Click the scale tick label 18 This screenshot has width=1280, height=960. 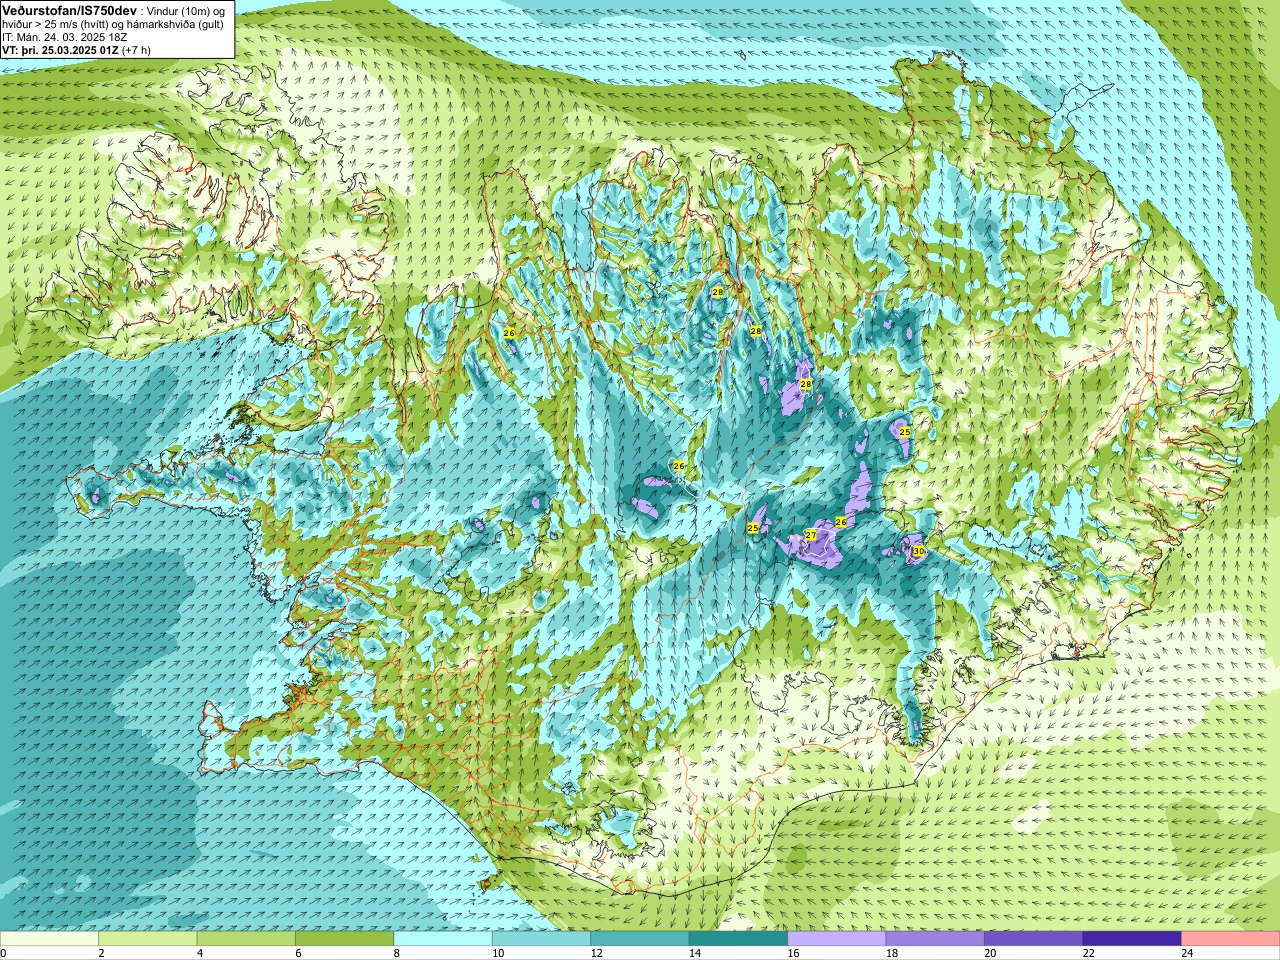tap(891, 953)
